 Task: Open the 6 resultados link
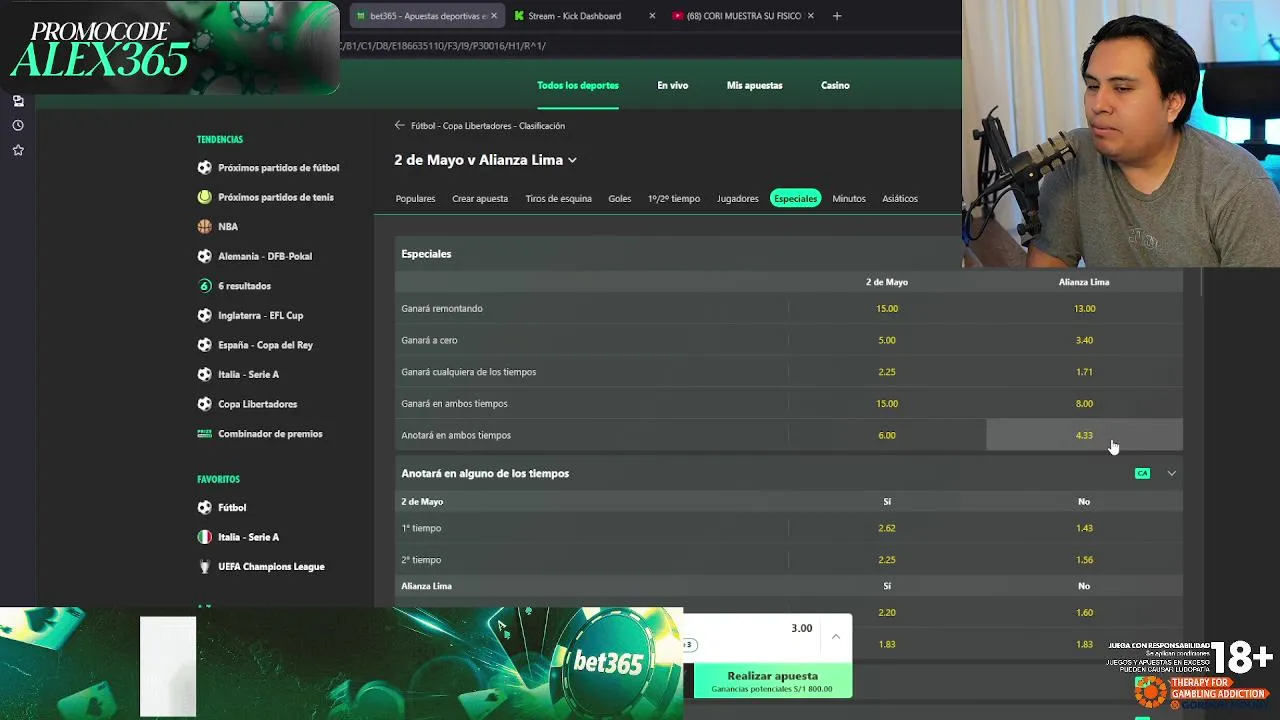pyautogui.click(x=244, y=286)
